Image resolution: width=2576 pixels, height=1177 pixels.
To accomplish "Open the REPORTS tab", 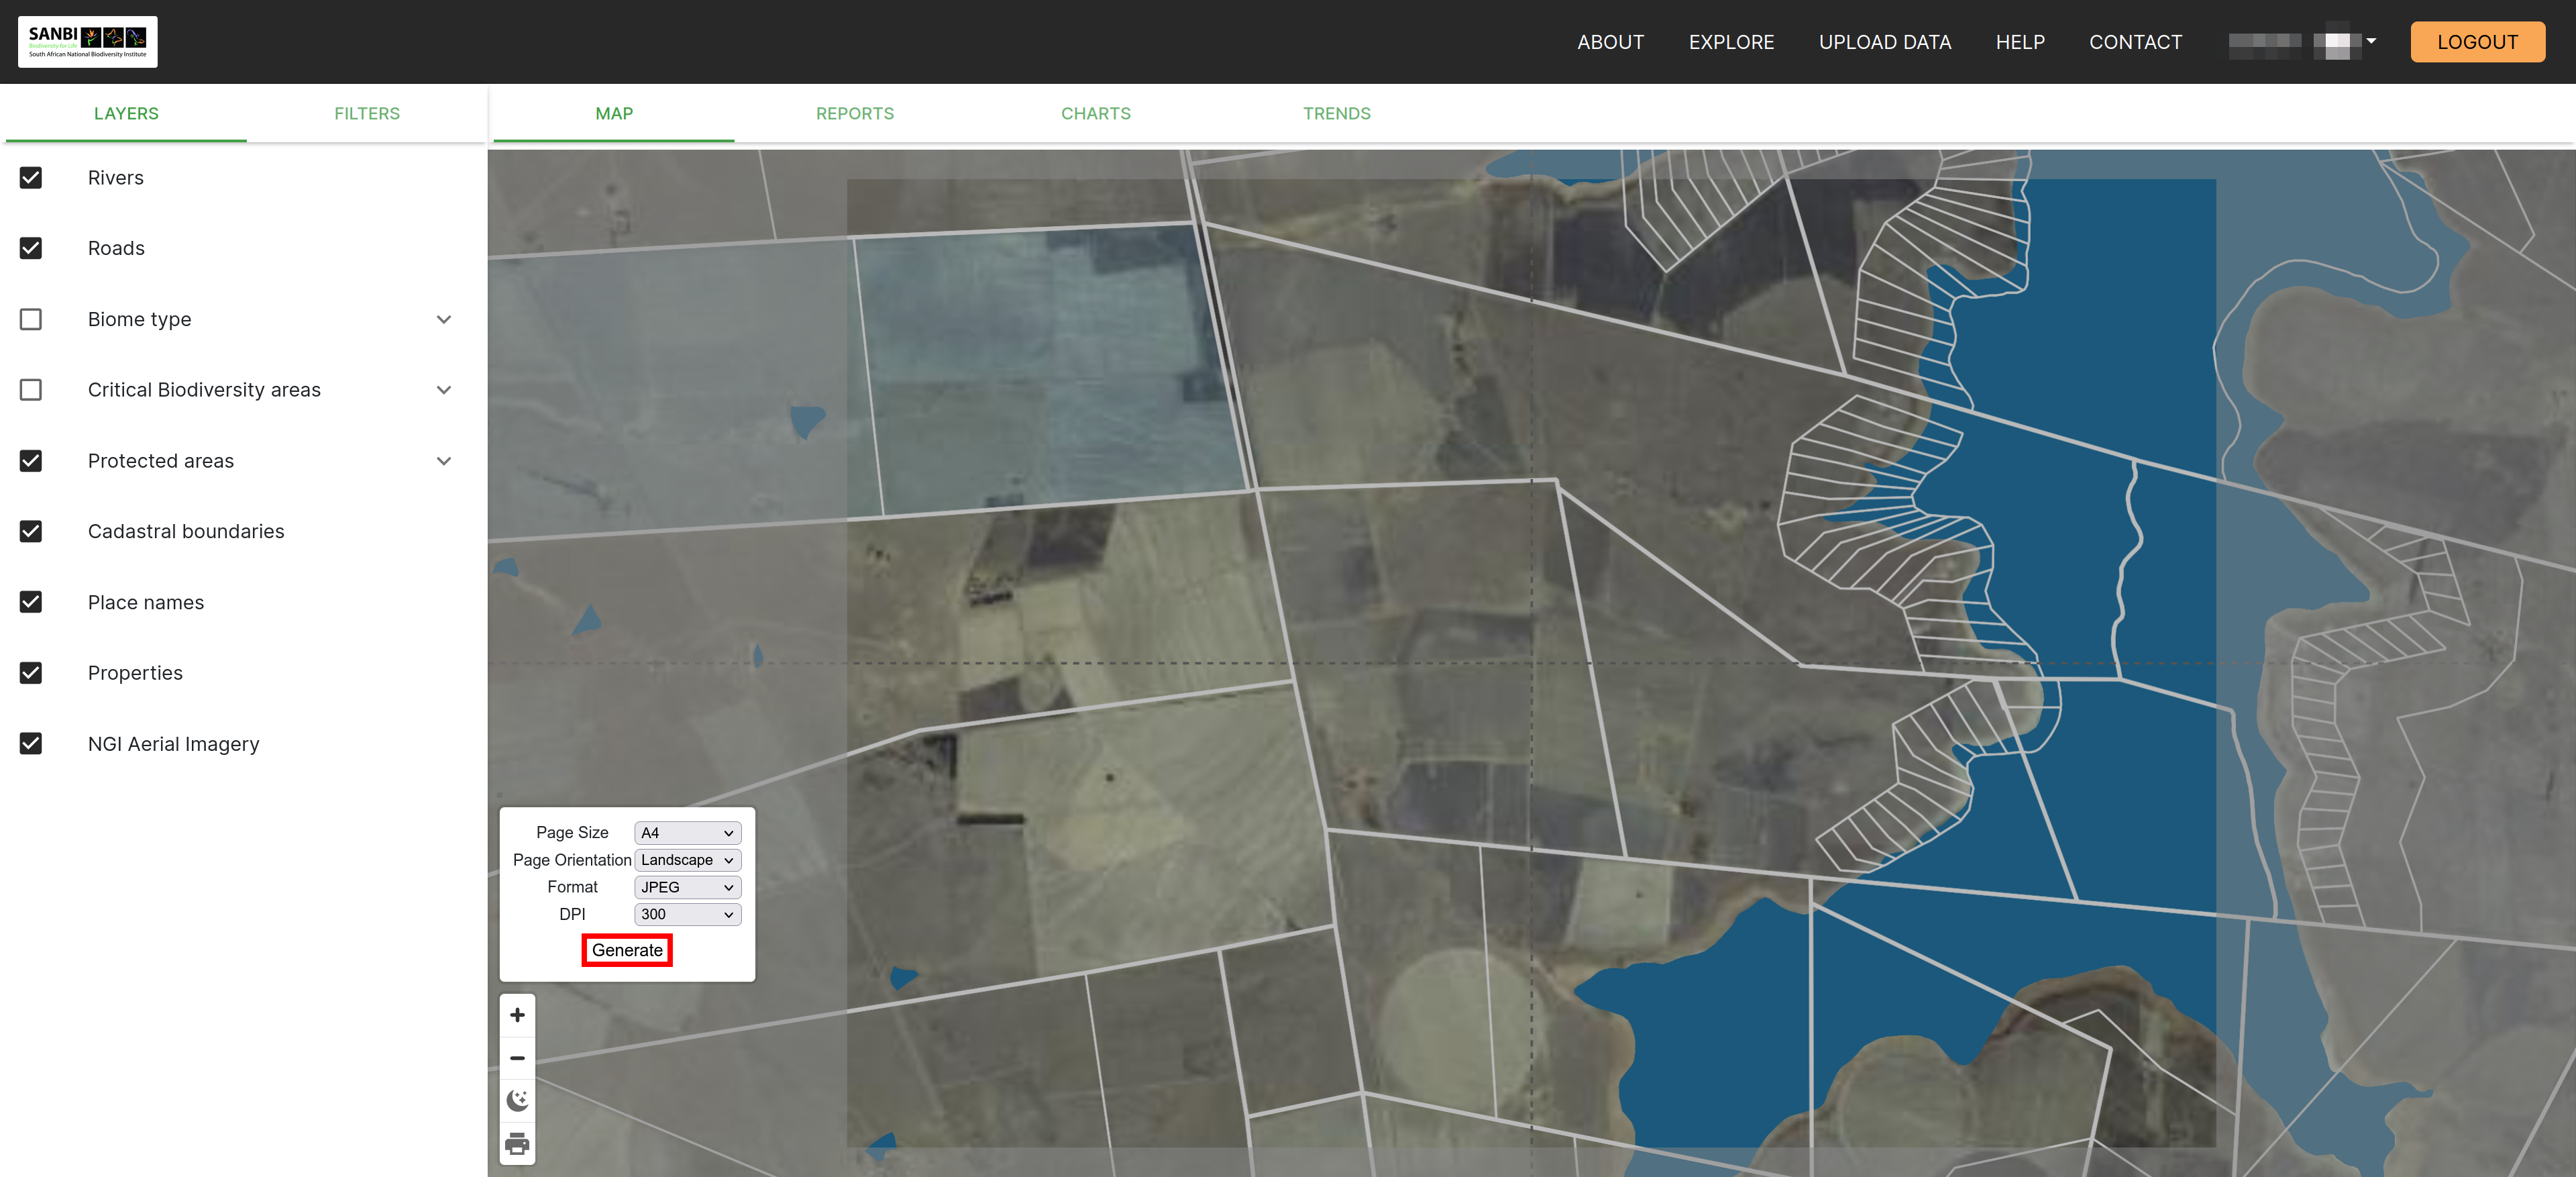I will (855, 114).
